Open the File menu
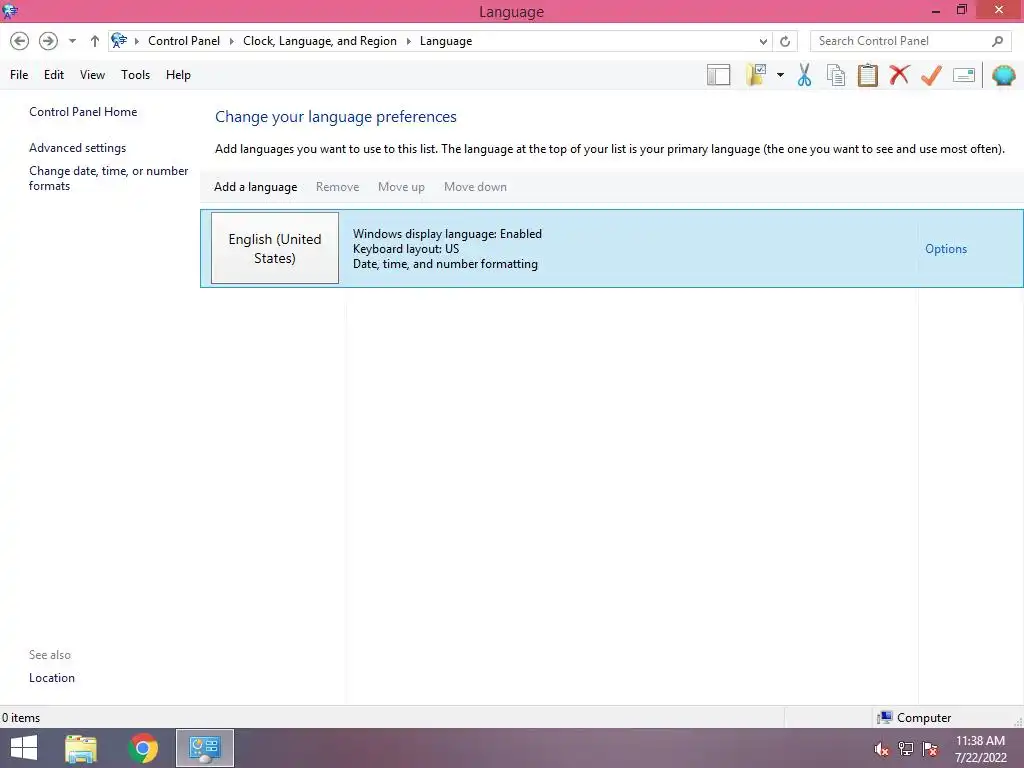The image size is (1024, 768). click(19, 75)
